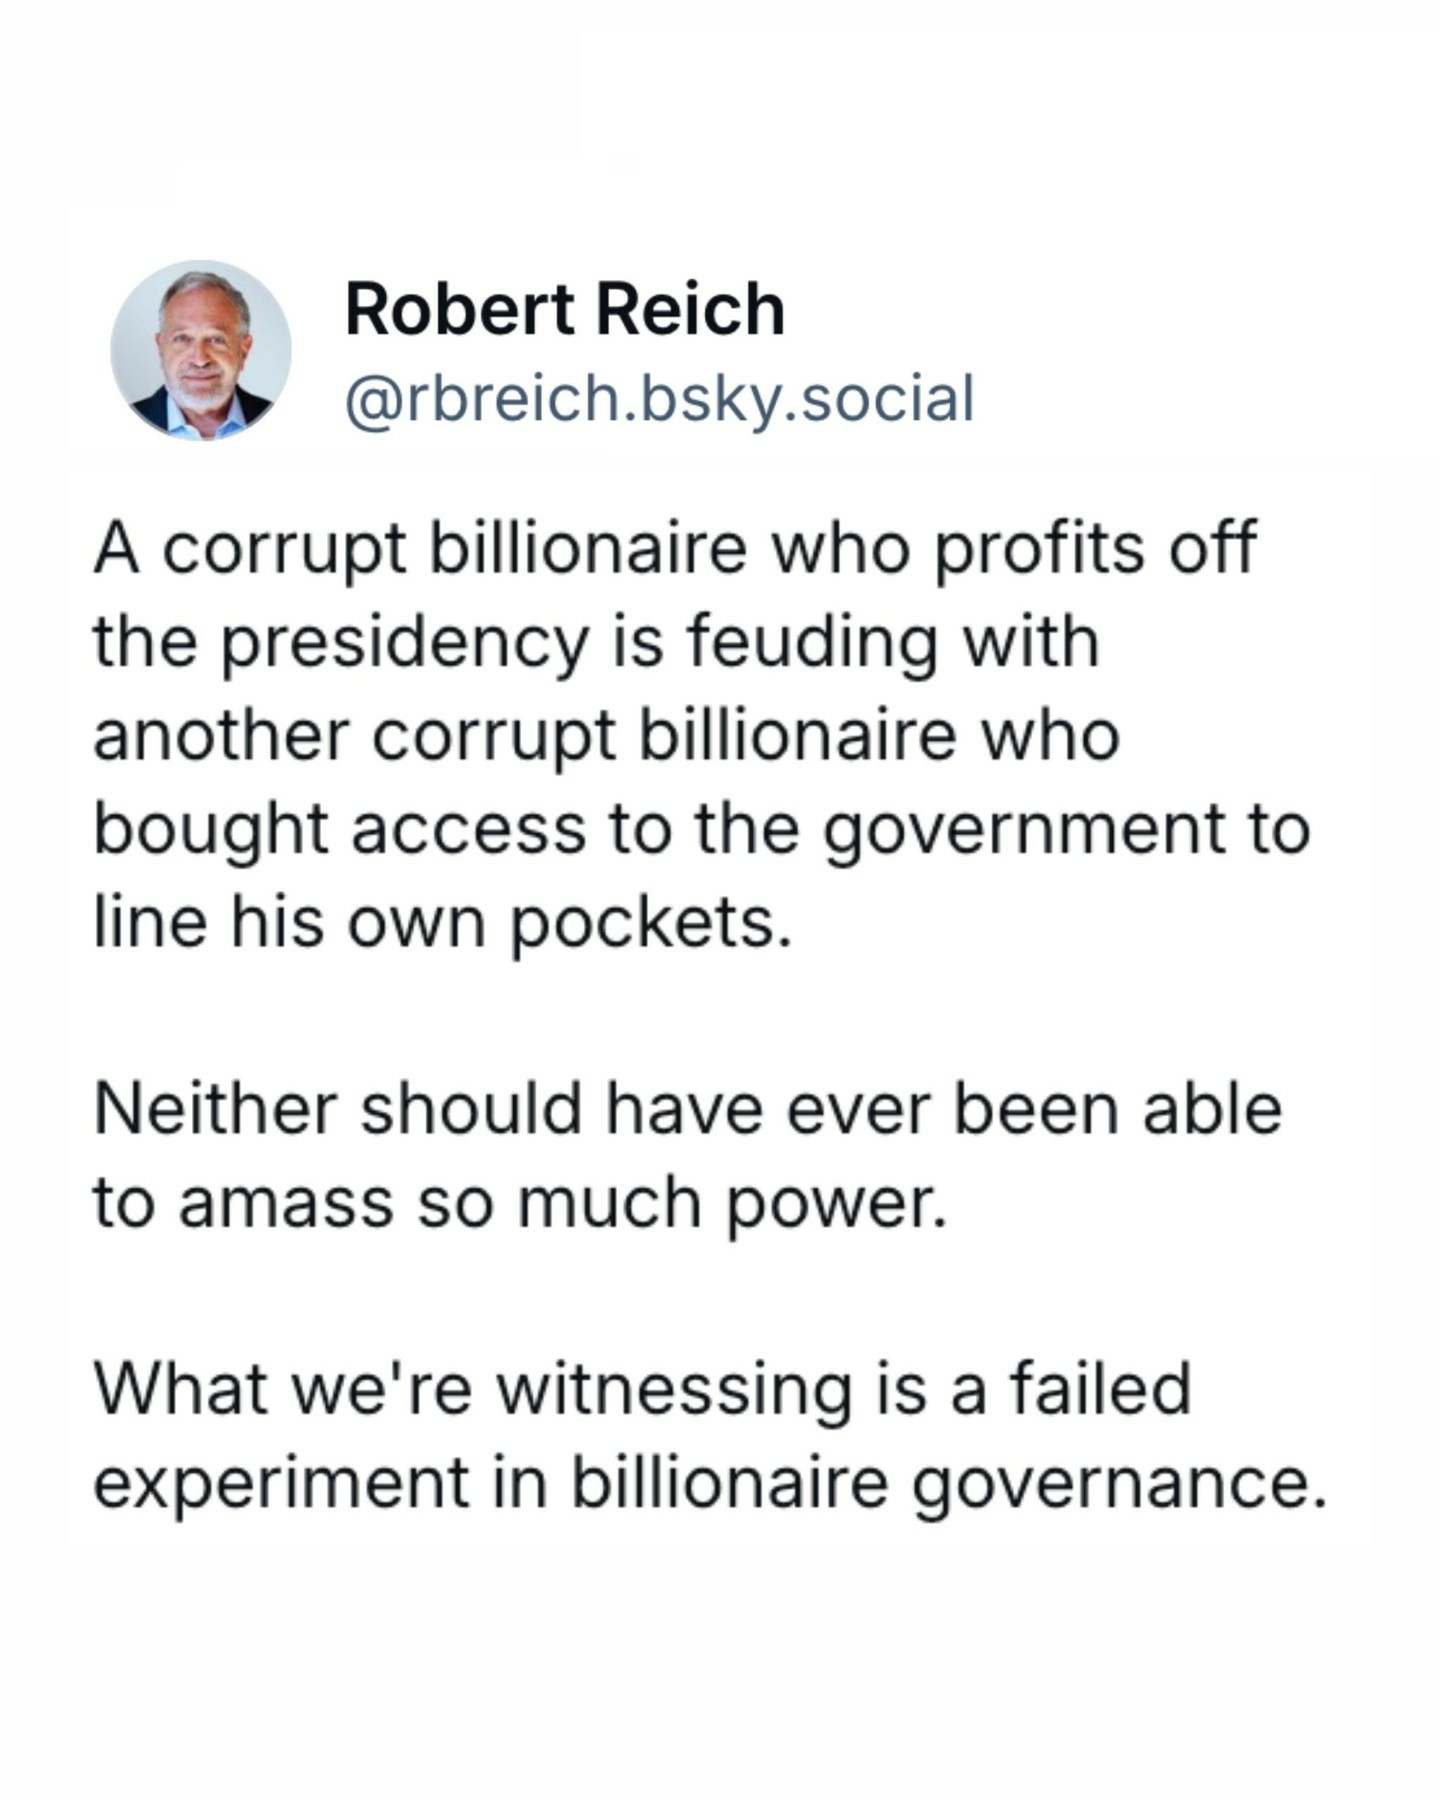Viewport: 1440px width, 1800px height.
Task: Click the phrase "What we're" starting the third paragraph
Action: tap(282, 1389)
